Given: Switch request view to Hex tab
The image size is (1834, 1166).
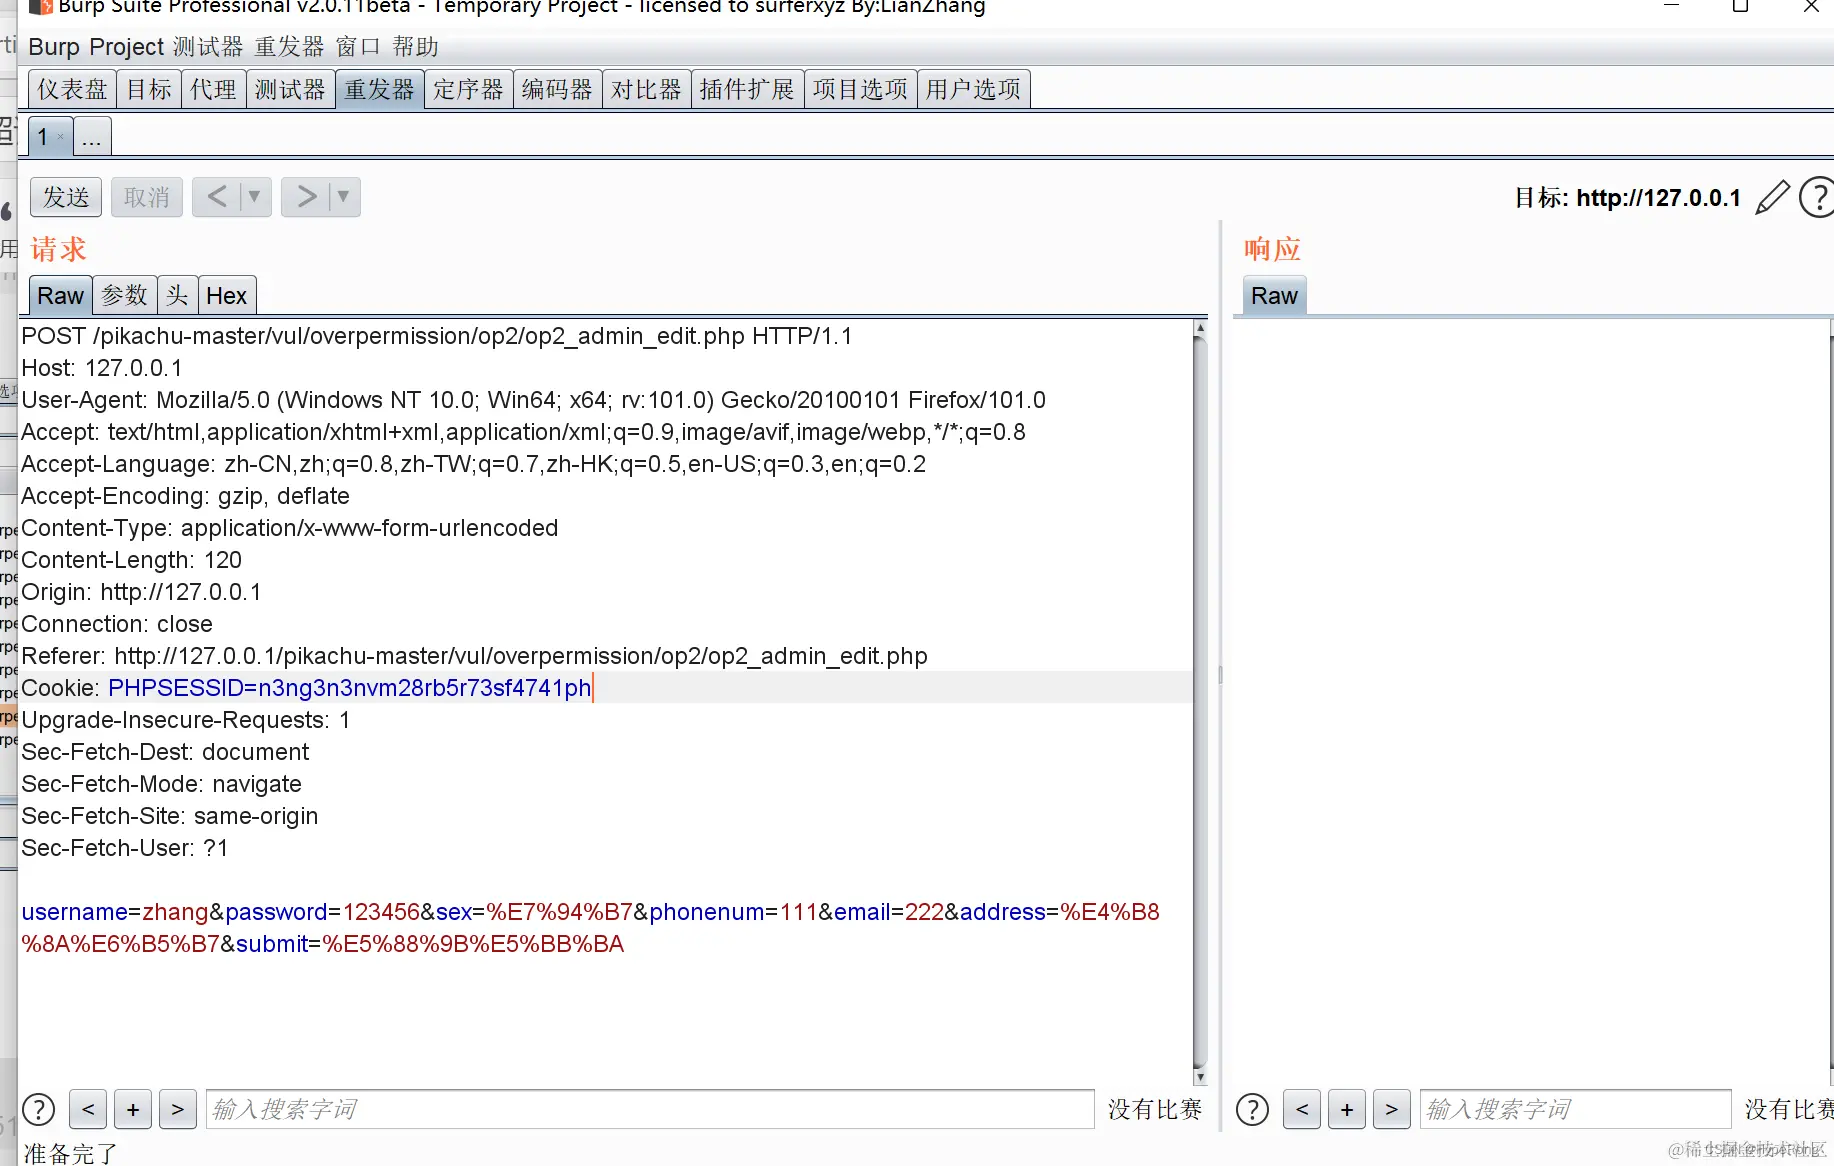Looking at the screenshot, I should (227, 296).
